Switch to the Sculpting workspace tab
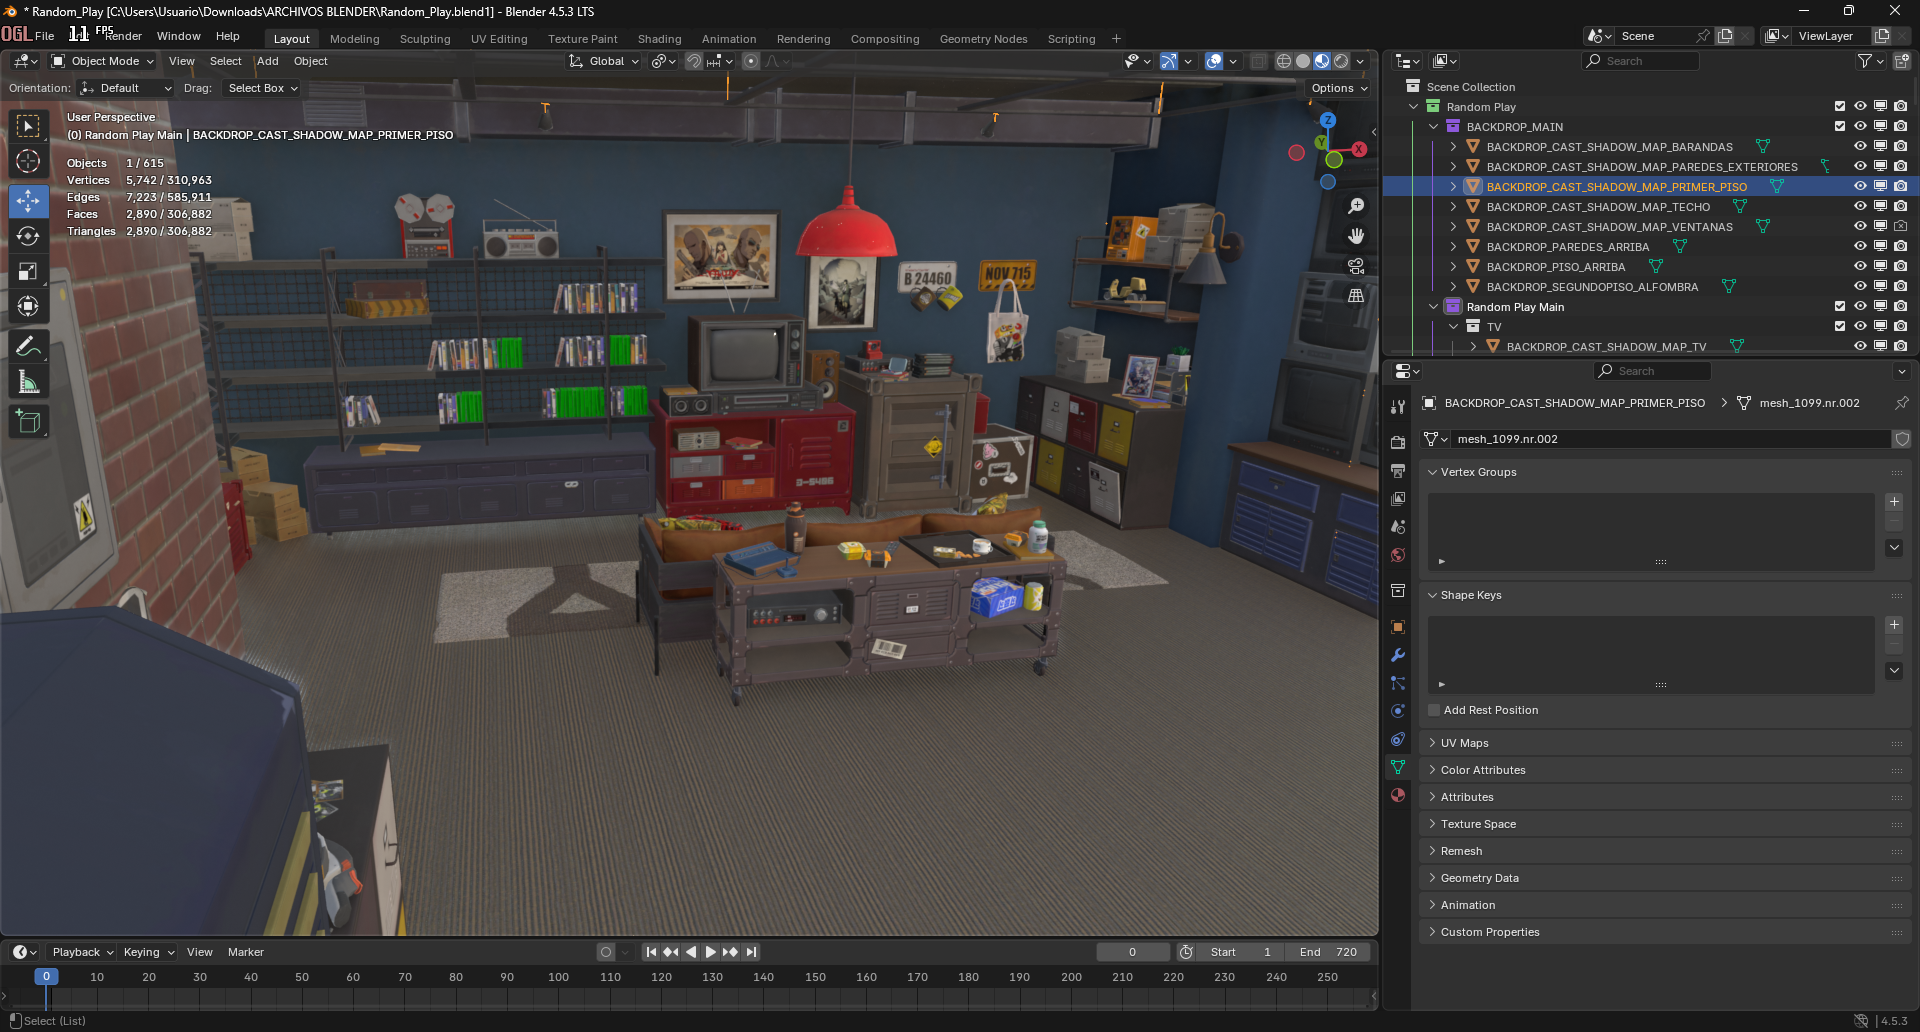 [425, 39]
